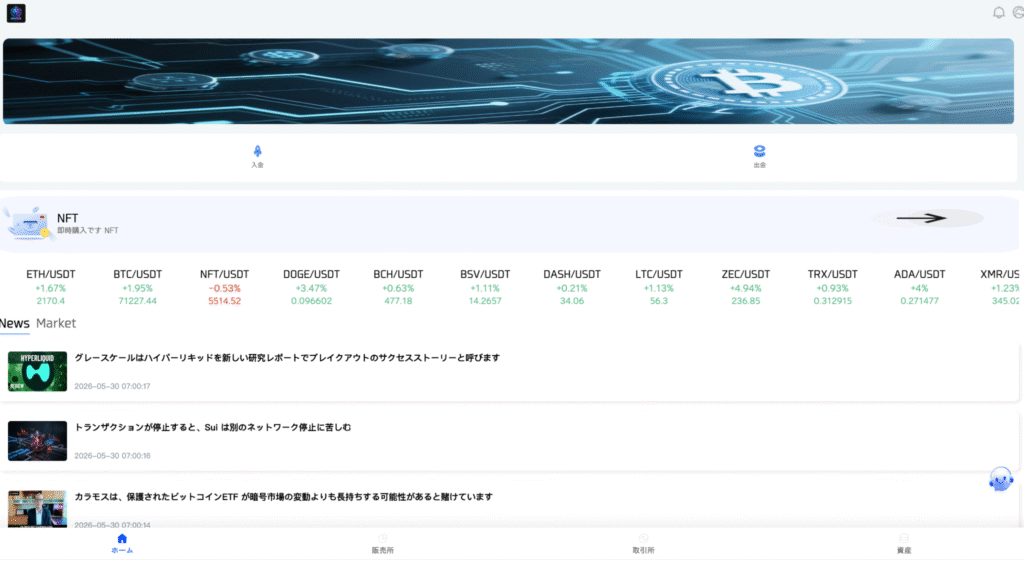1024x561 pixels.
Task: Select the ZEC/USDT ticker
Action: 745,287
